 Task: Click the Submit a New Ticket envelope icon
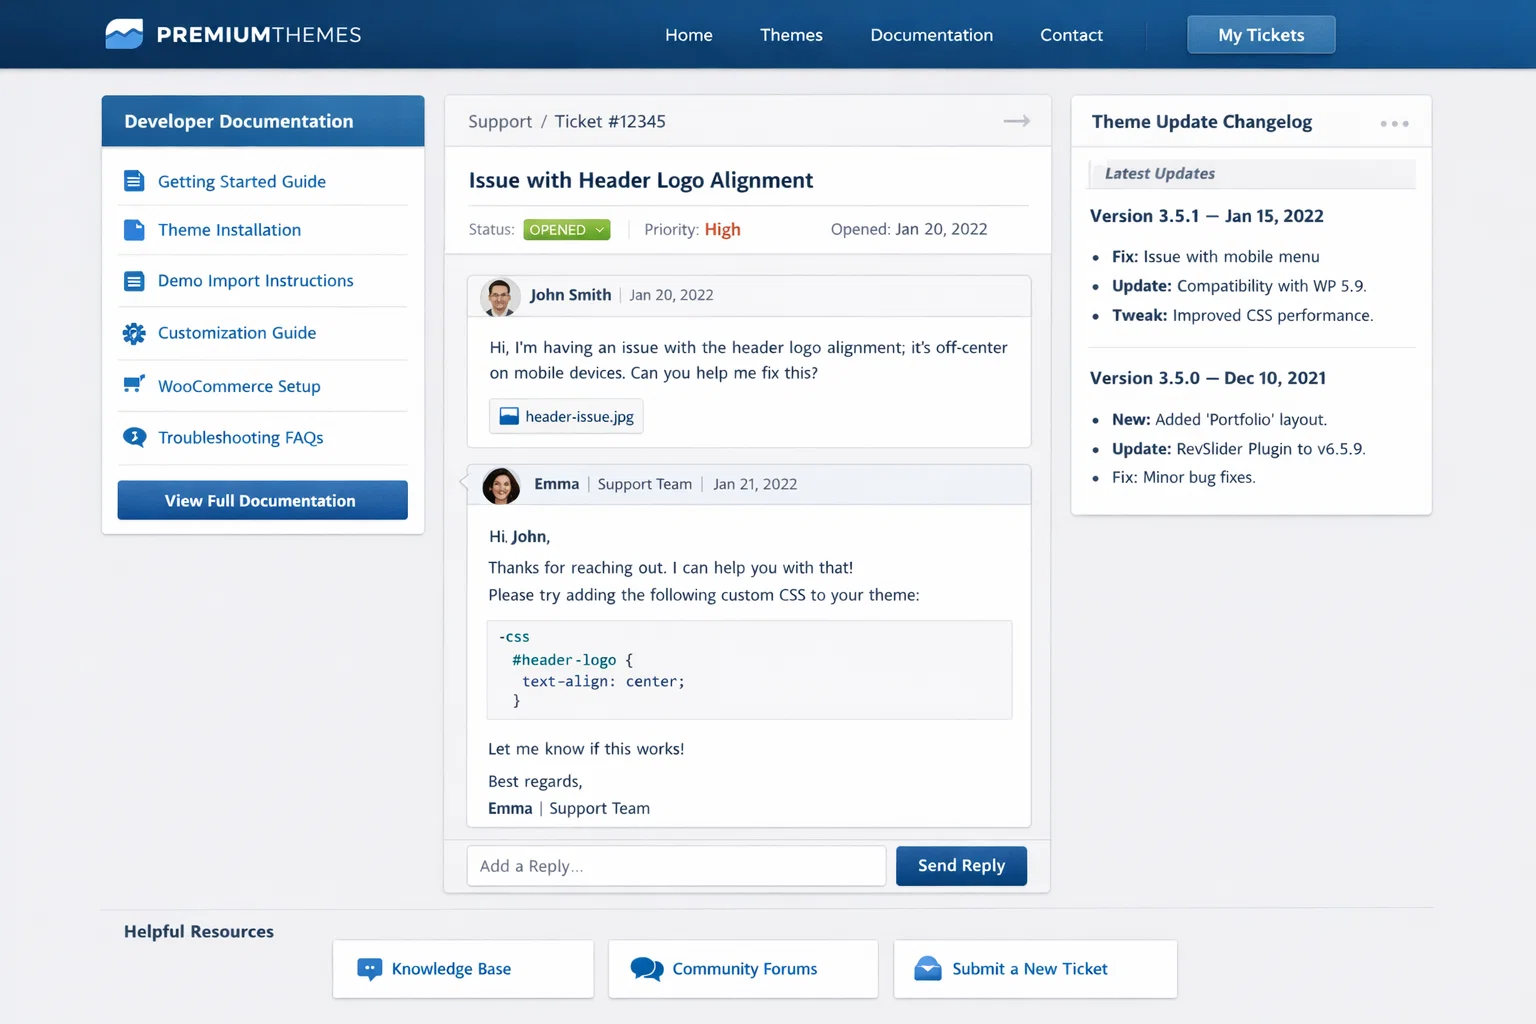[x=928, y=969]
